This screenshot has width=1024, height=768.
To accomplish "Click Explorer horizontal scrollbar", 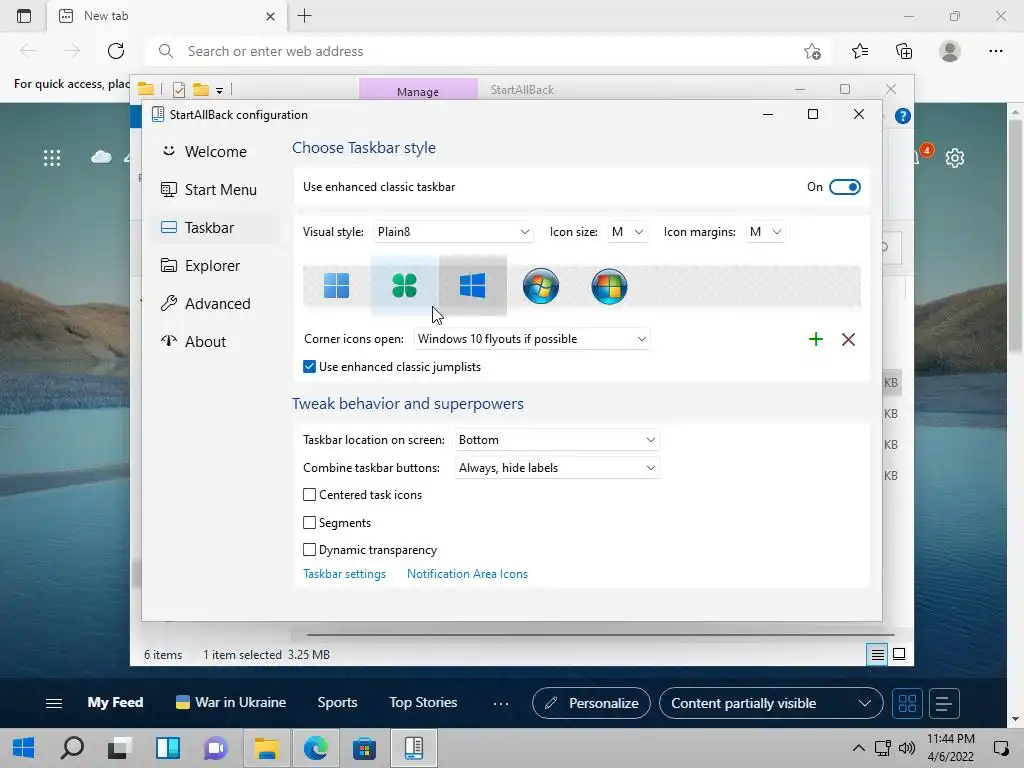I will click(x=600, y=634).
